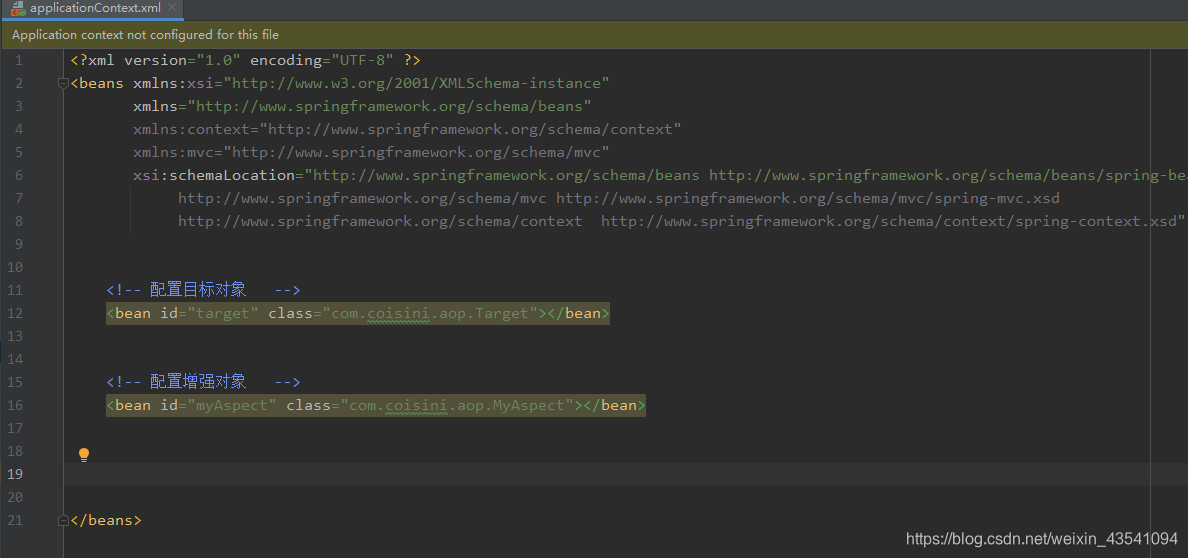Click xmlns:context namespace URL on line 4
This screenshot has height=558, width=1188.
pos(471,130)
